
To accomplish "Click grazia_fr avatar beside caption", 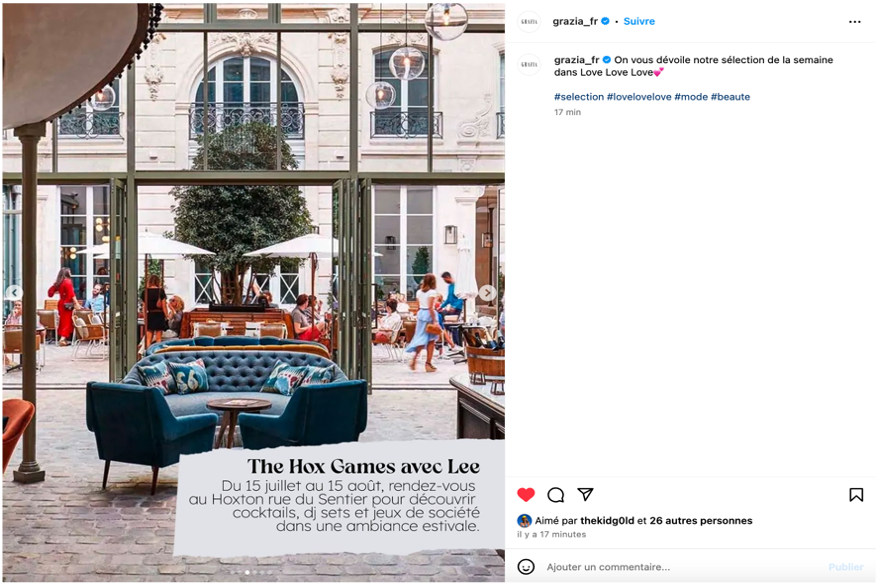I will tap(529, 65).
